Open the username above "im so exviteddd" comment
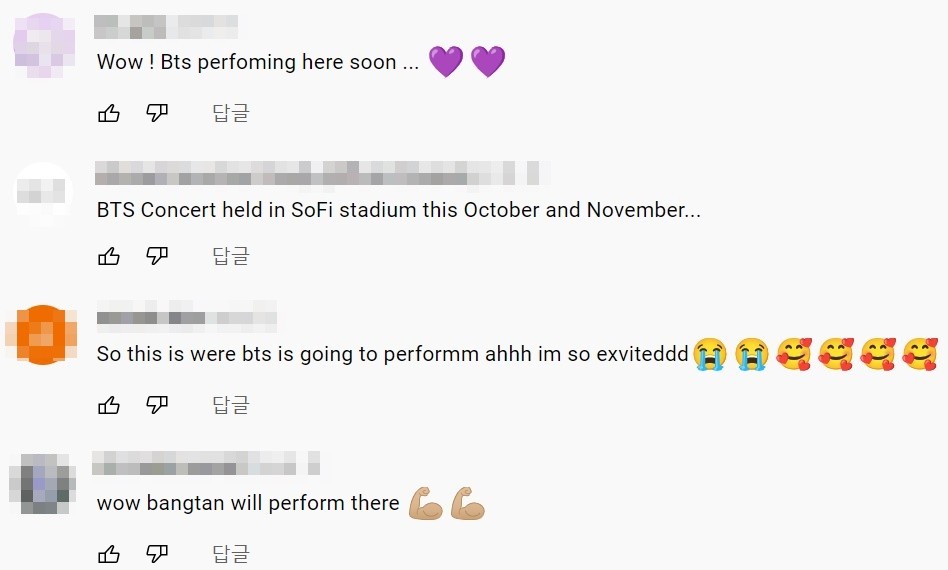This screenshot has width=948, height=570. [x=186, y=320]
